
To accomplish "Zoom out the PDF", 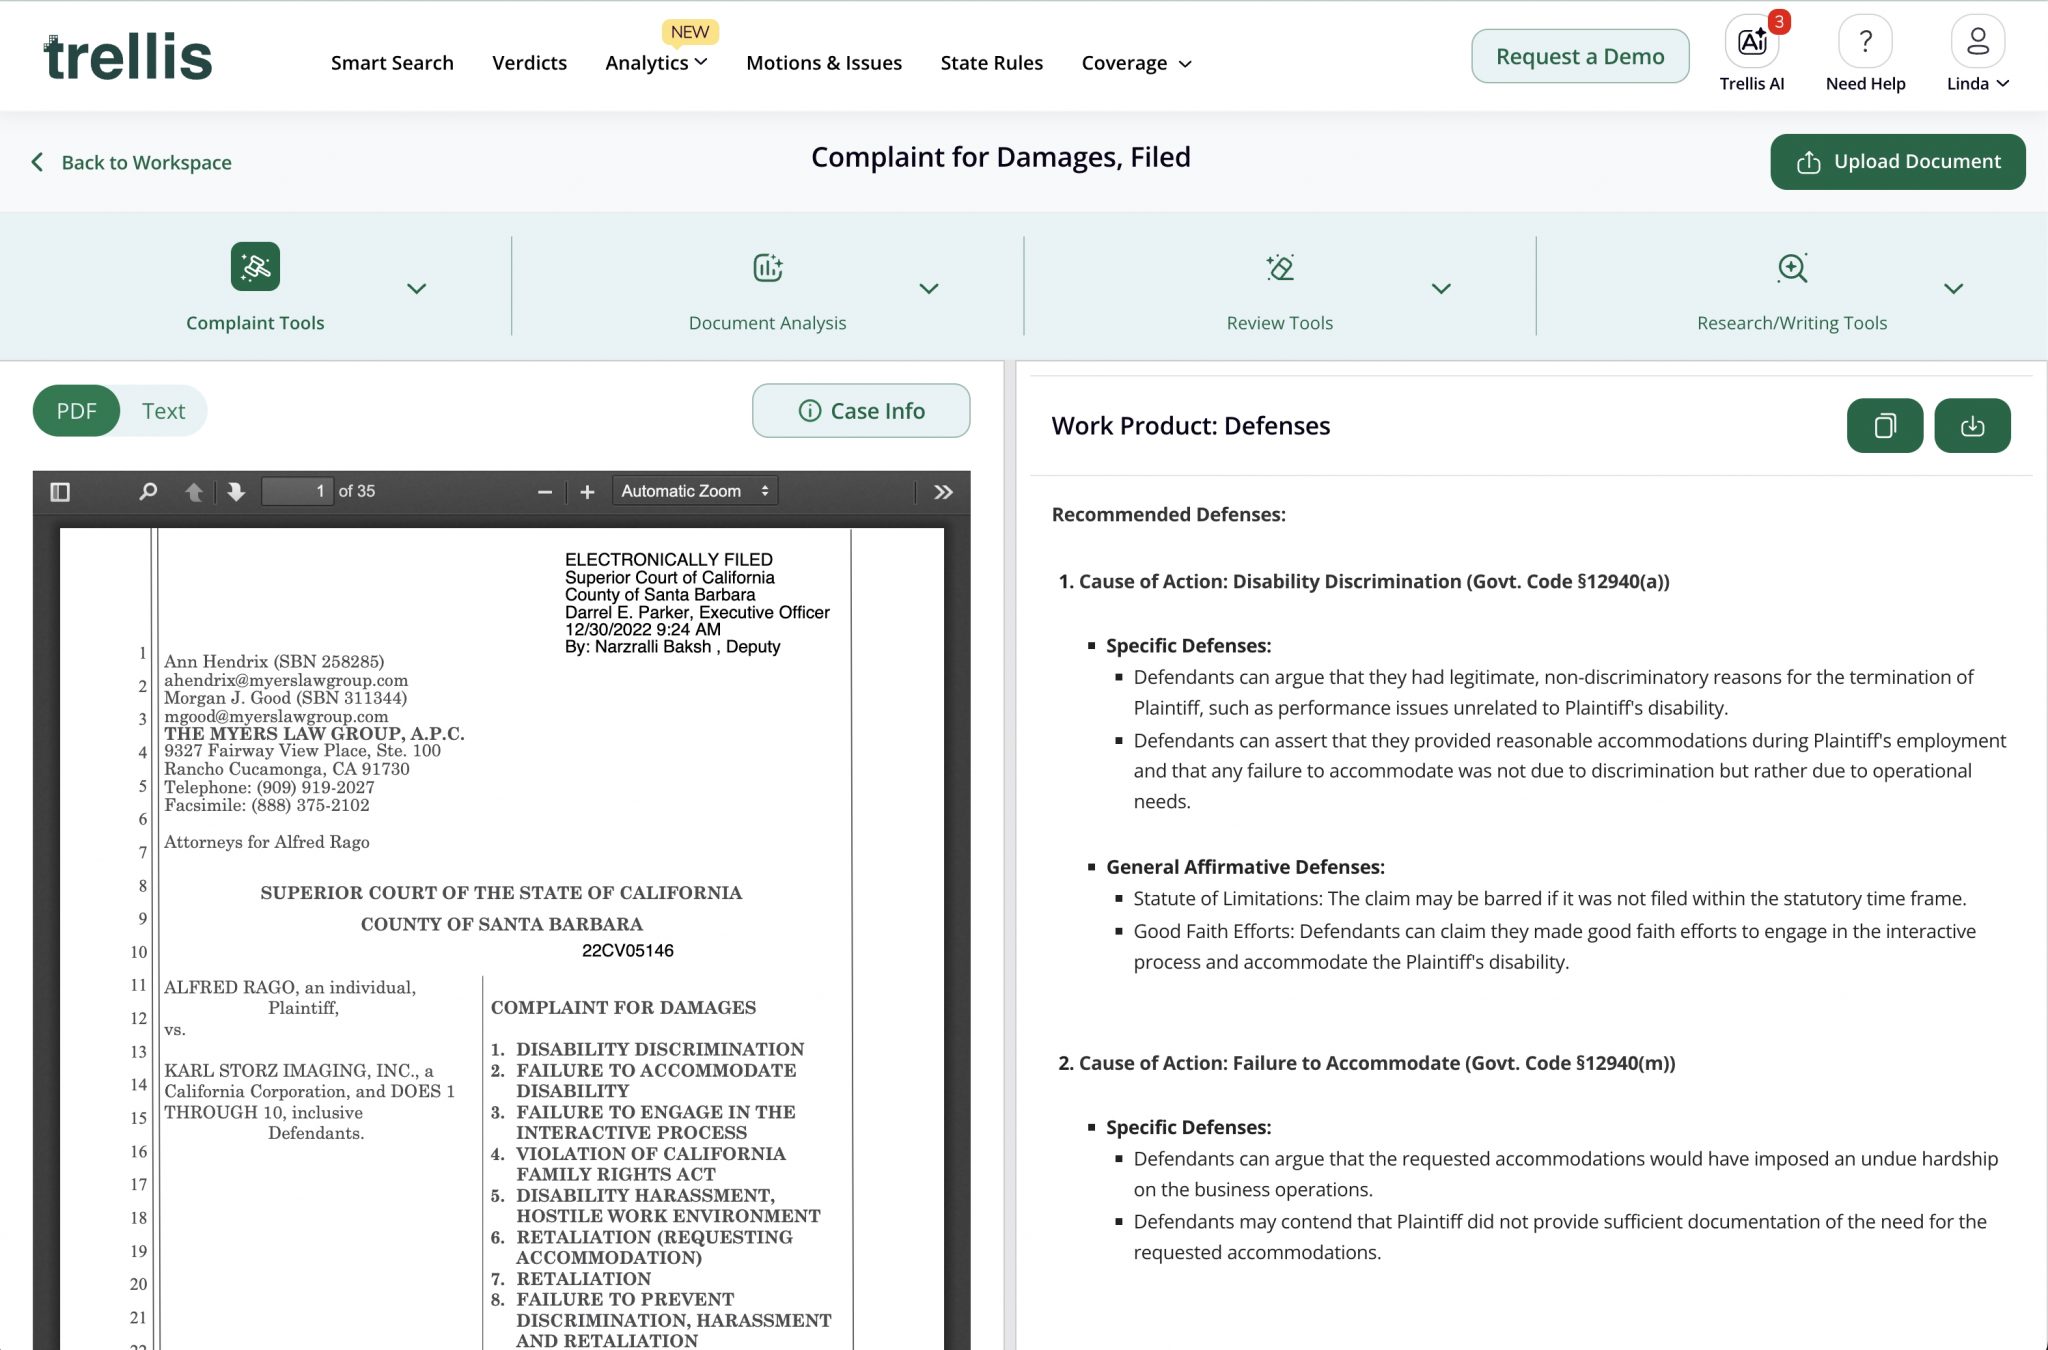I will 545,492.
